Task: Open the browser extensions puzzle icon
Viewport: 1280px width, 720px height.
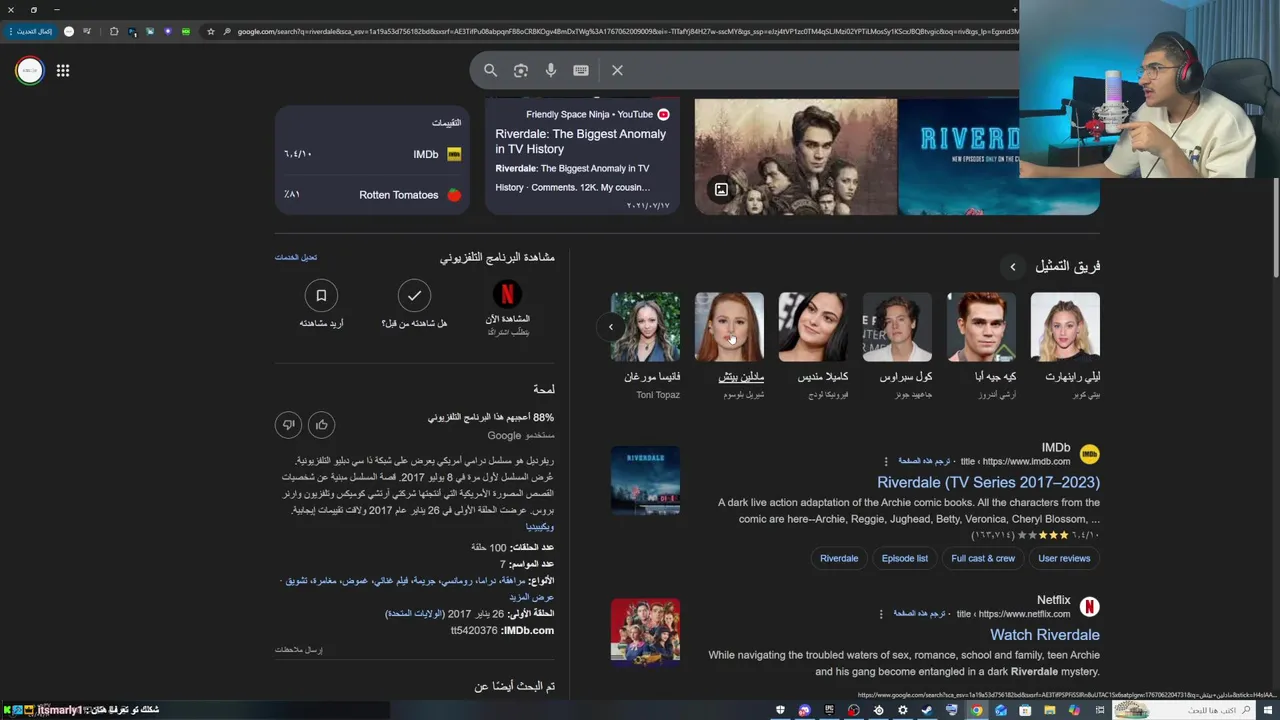Action: (x=114, y=31)
